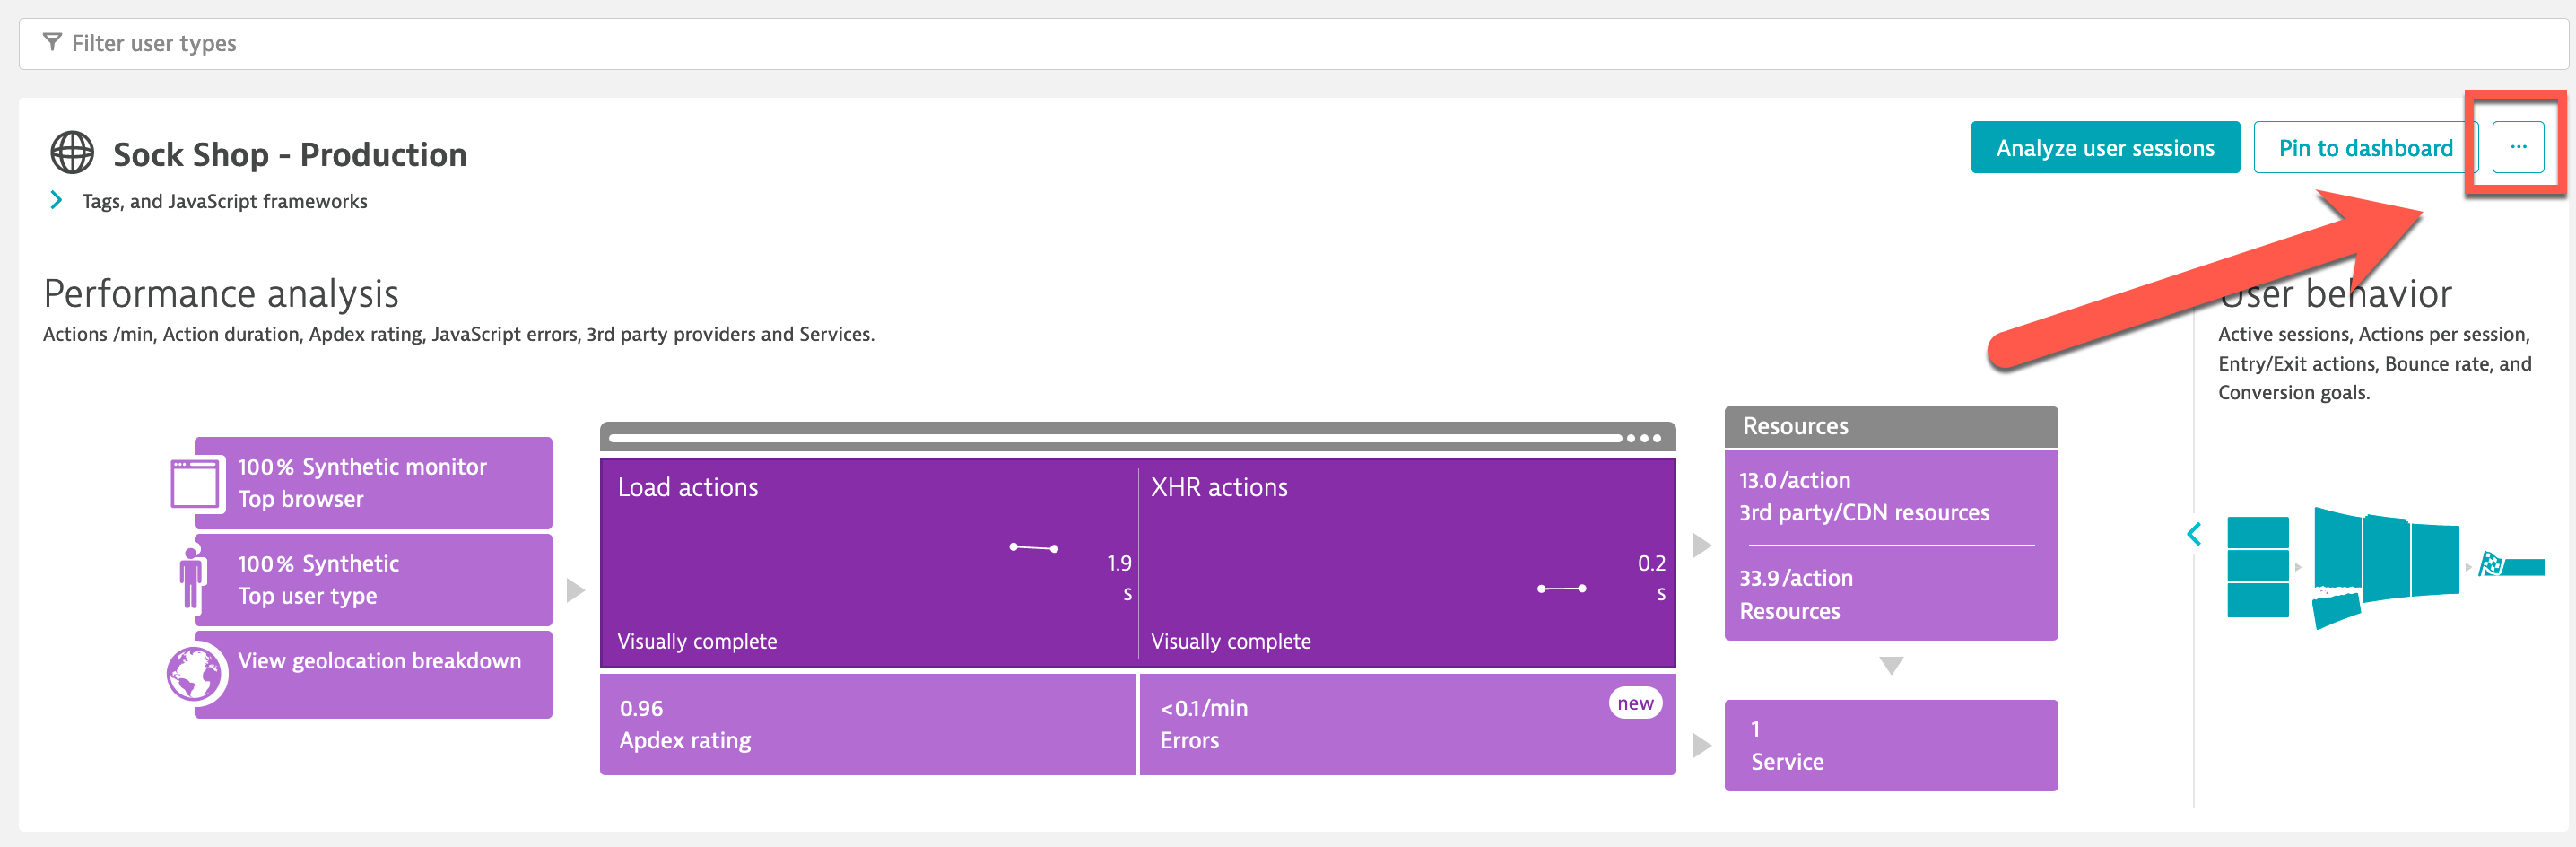Click the browser window icon
Screen dimensions: 2576x847
point(195,483)
